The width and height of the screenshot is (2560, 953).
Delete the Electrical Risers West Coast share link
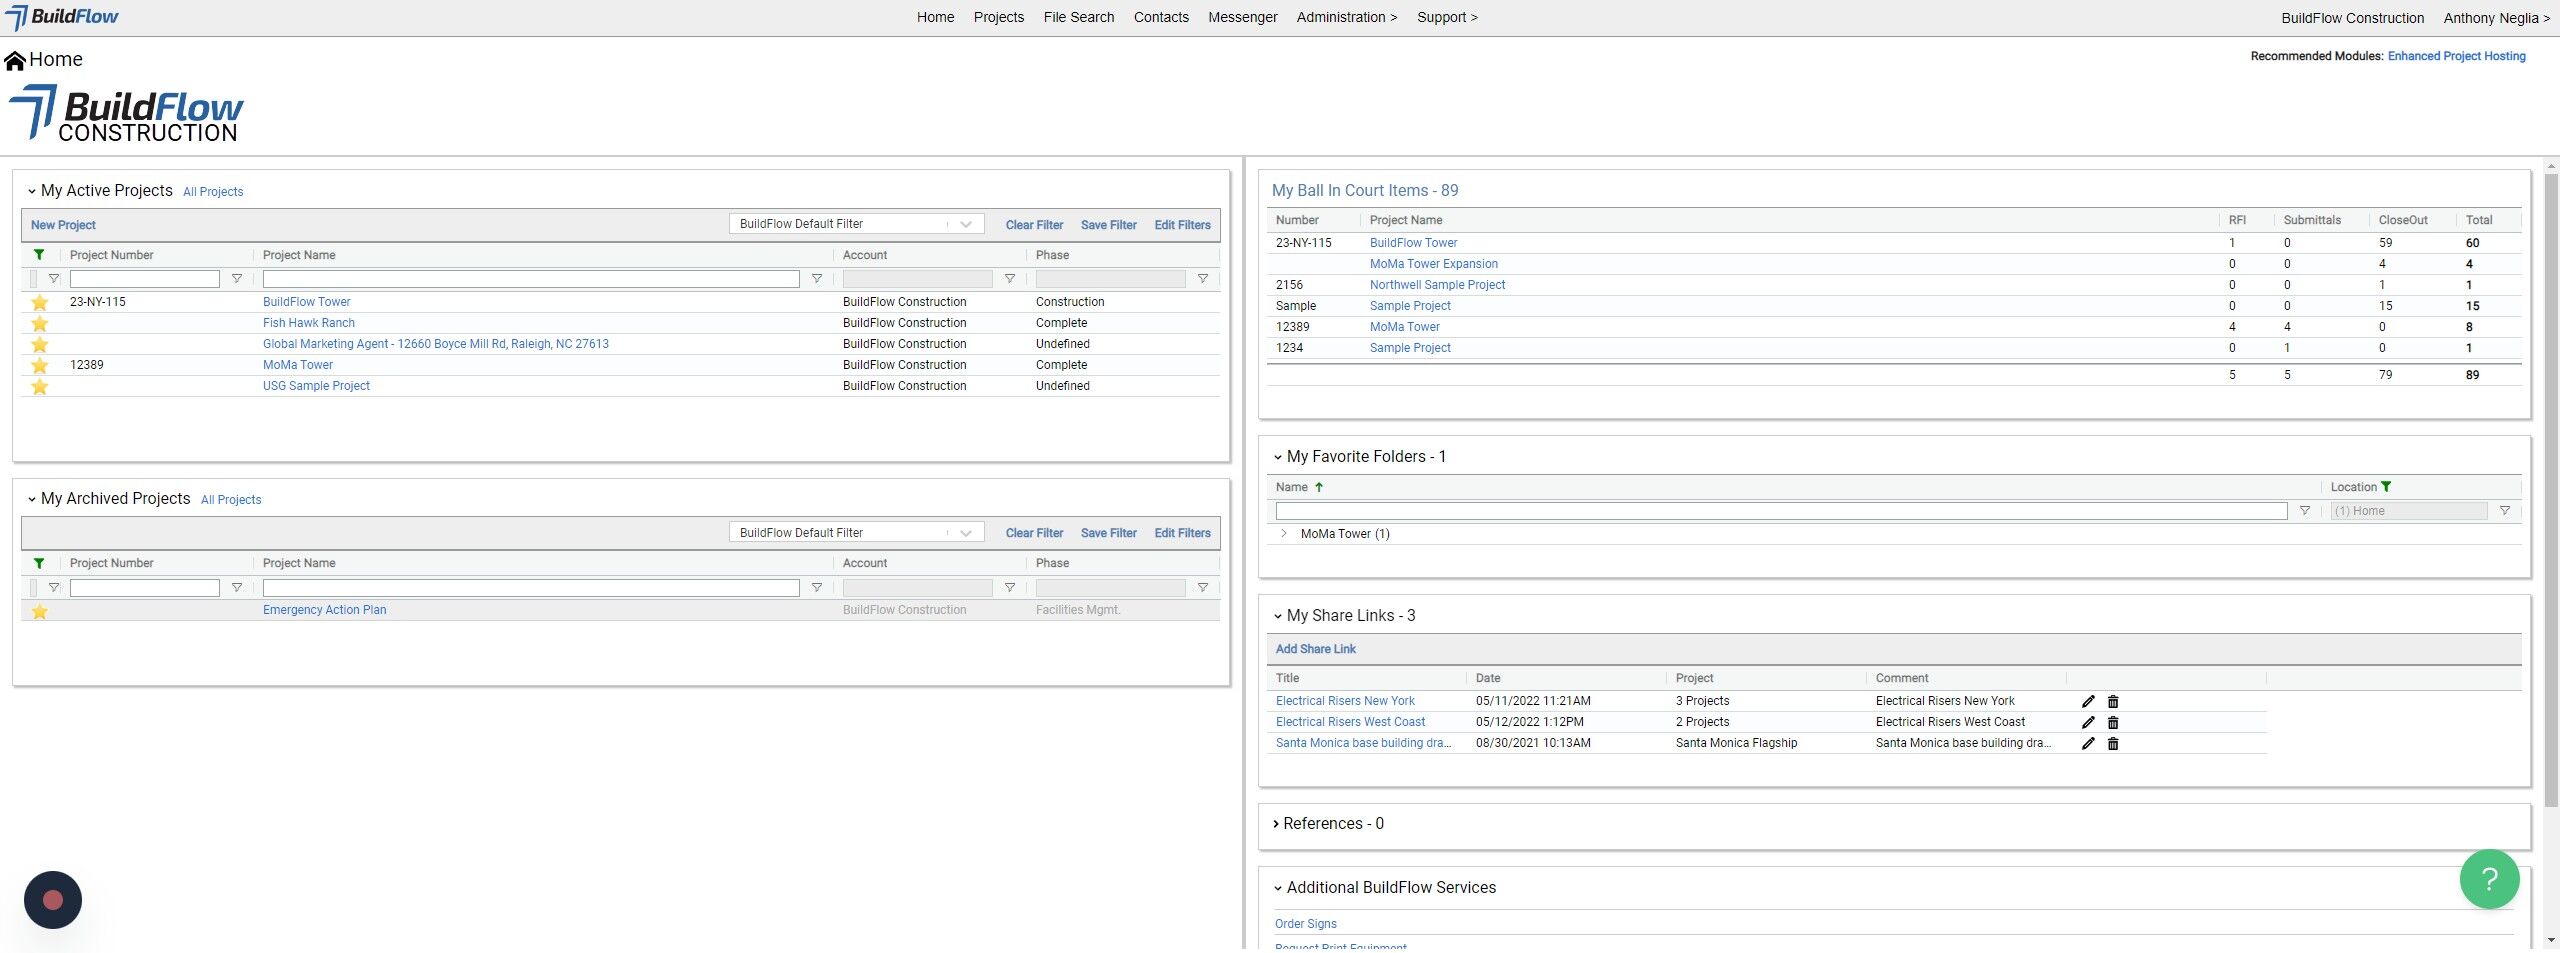click(x=2113, y=723)
